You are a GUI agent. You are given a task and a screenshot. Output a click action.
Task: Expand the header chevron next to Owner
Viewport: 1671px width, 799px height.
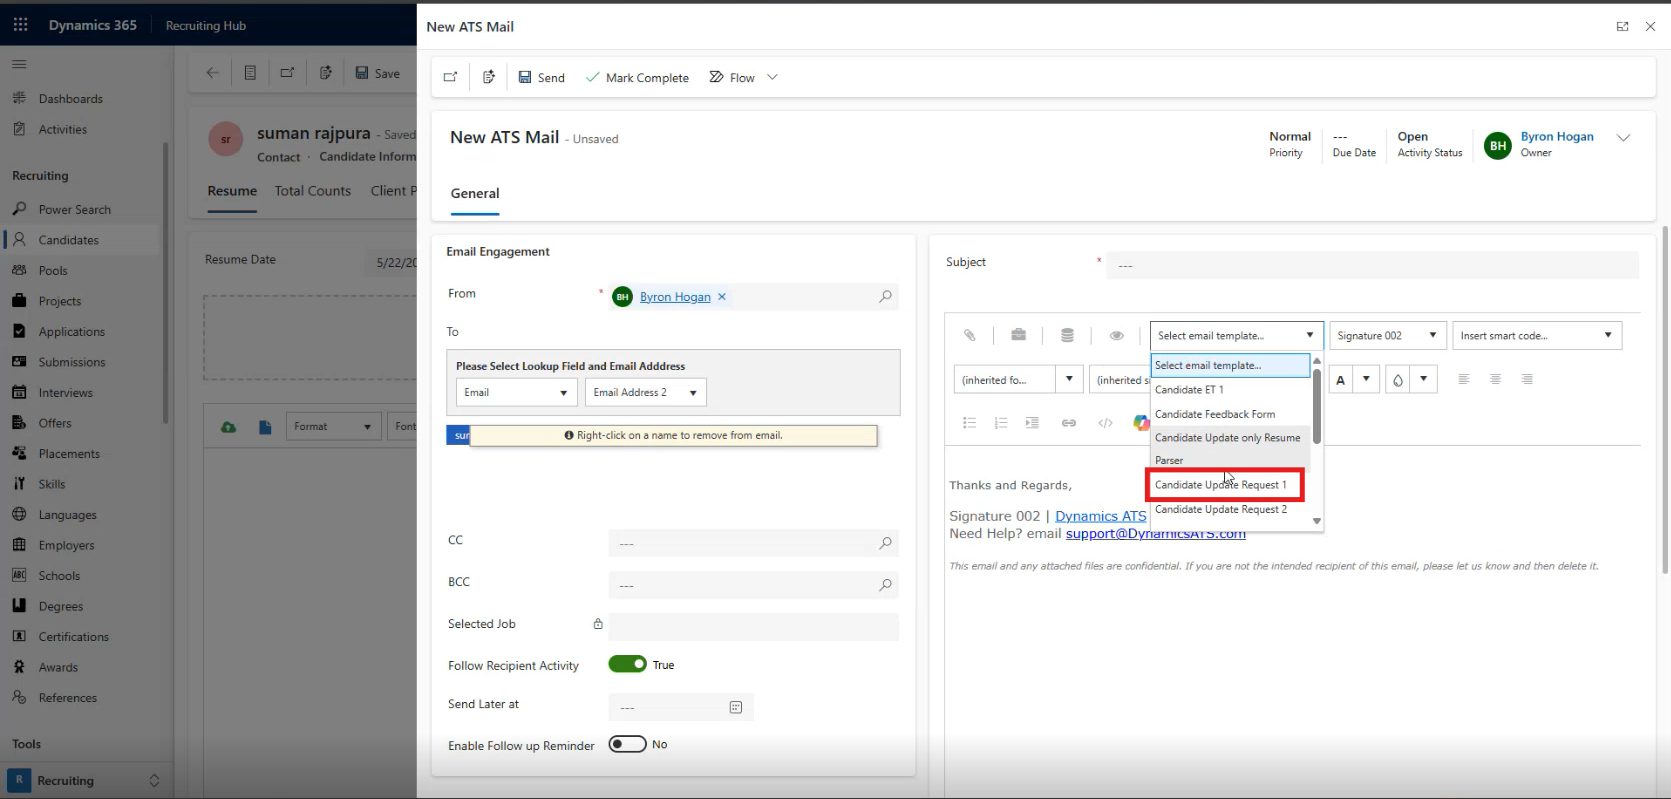click(1623, 138)
